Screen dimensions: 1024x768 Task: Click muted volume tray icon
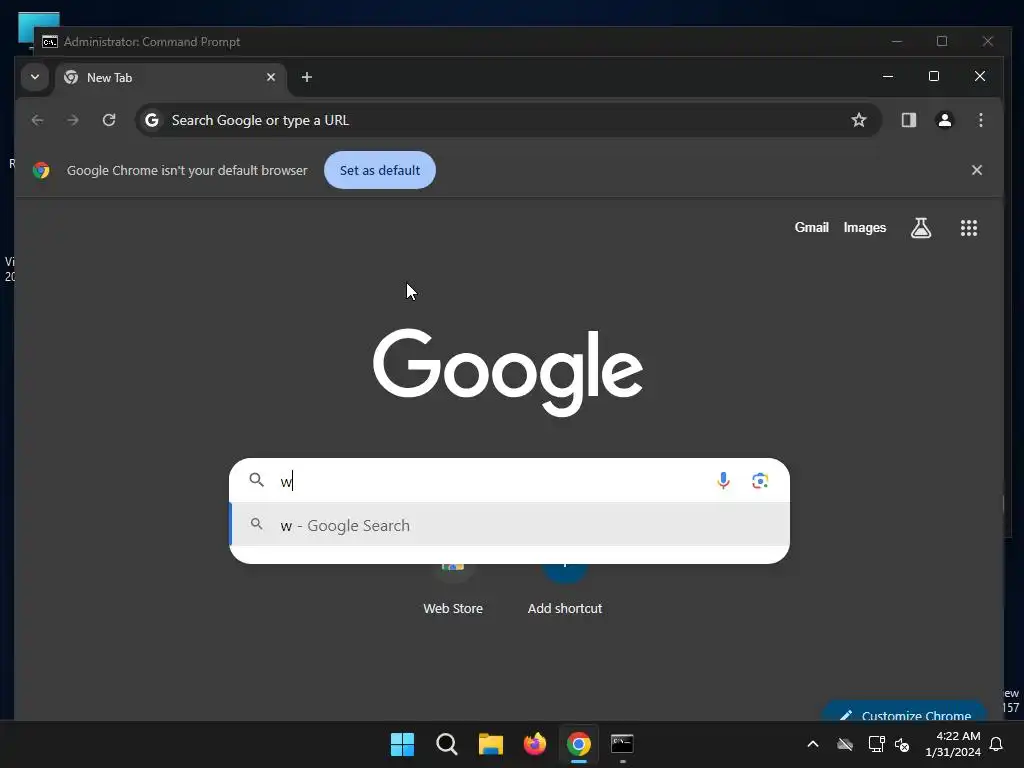(x=903, y=744)
